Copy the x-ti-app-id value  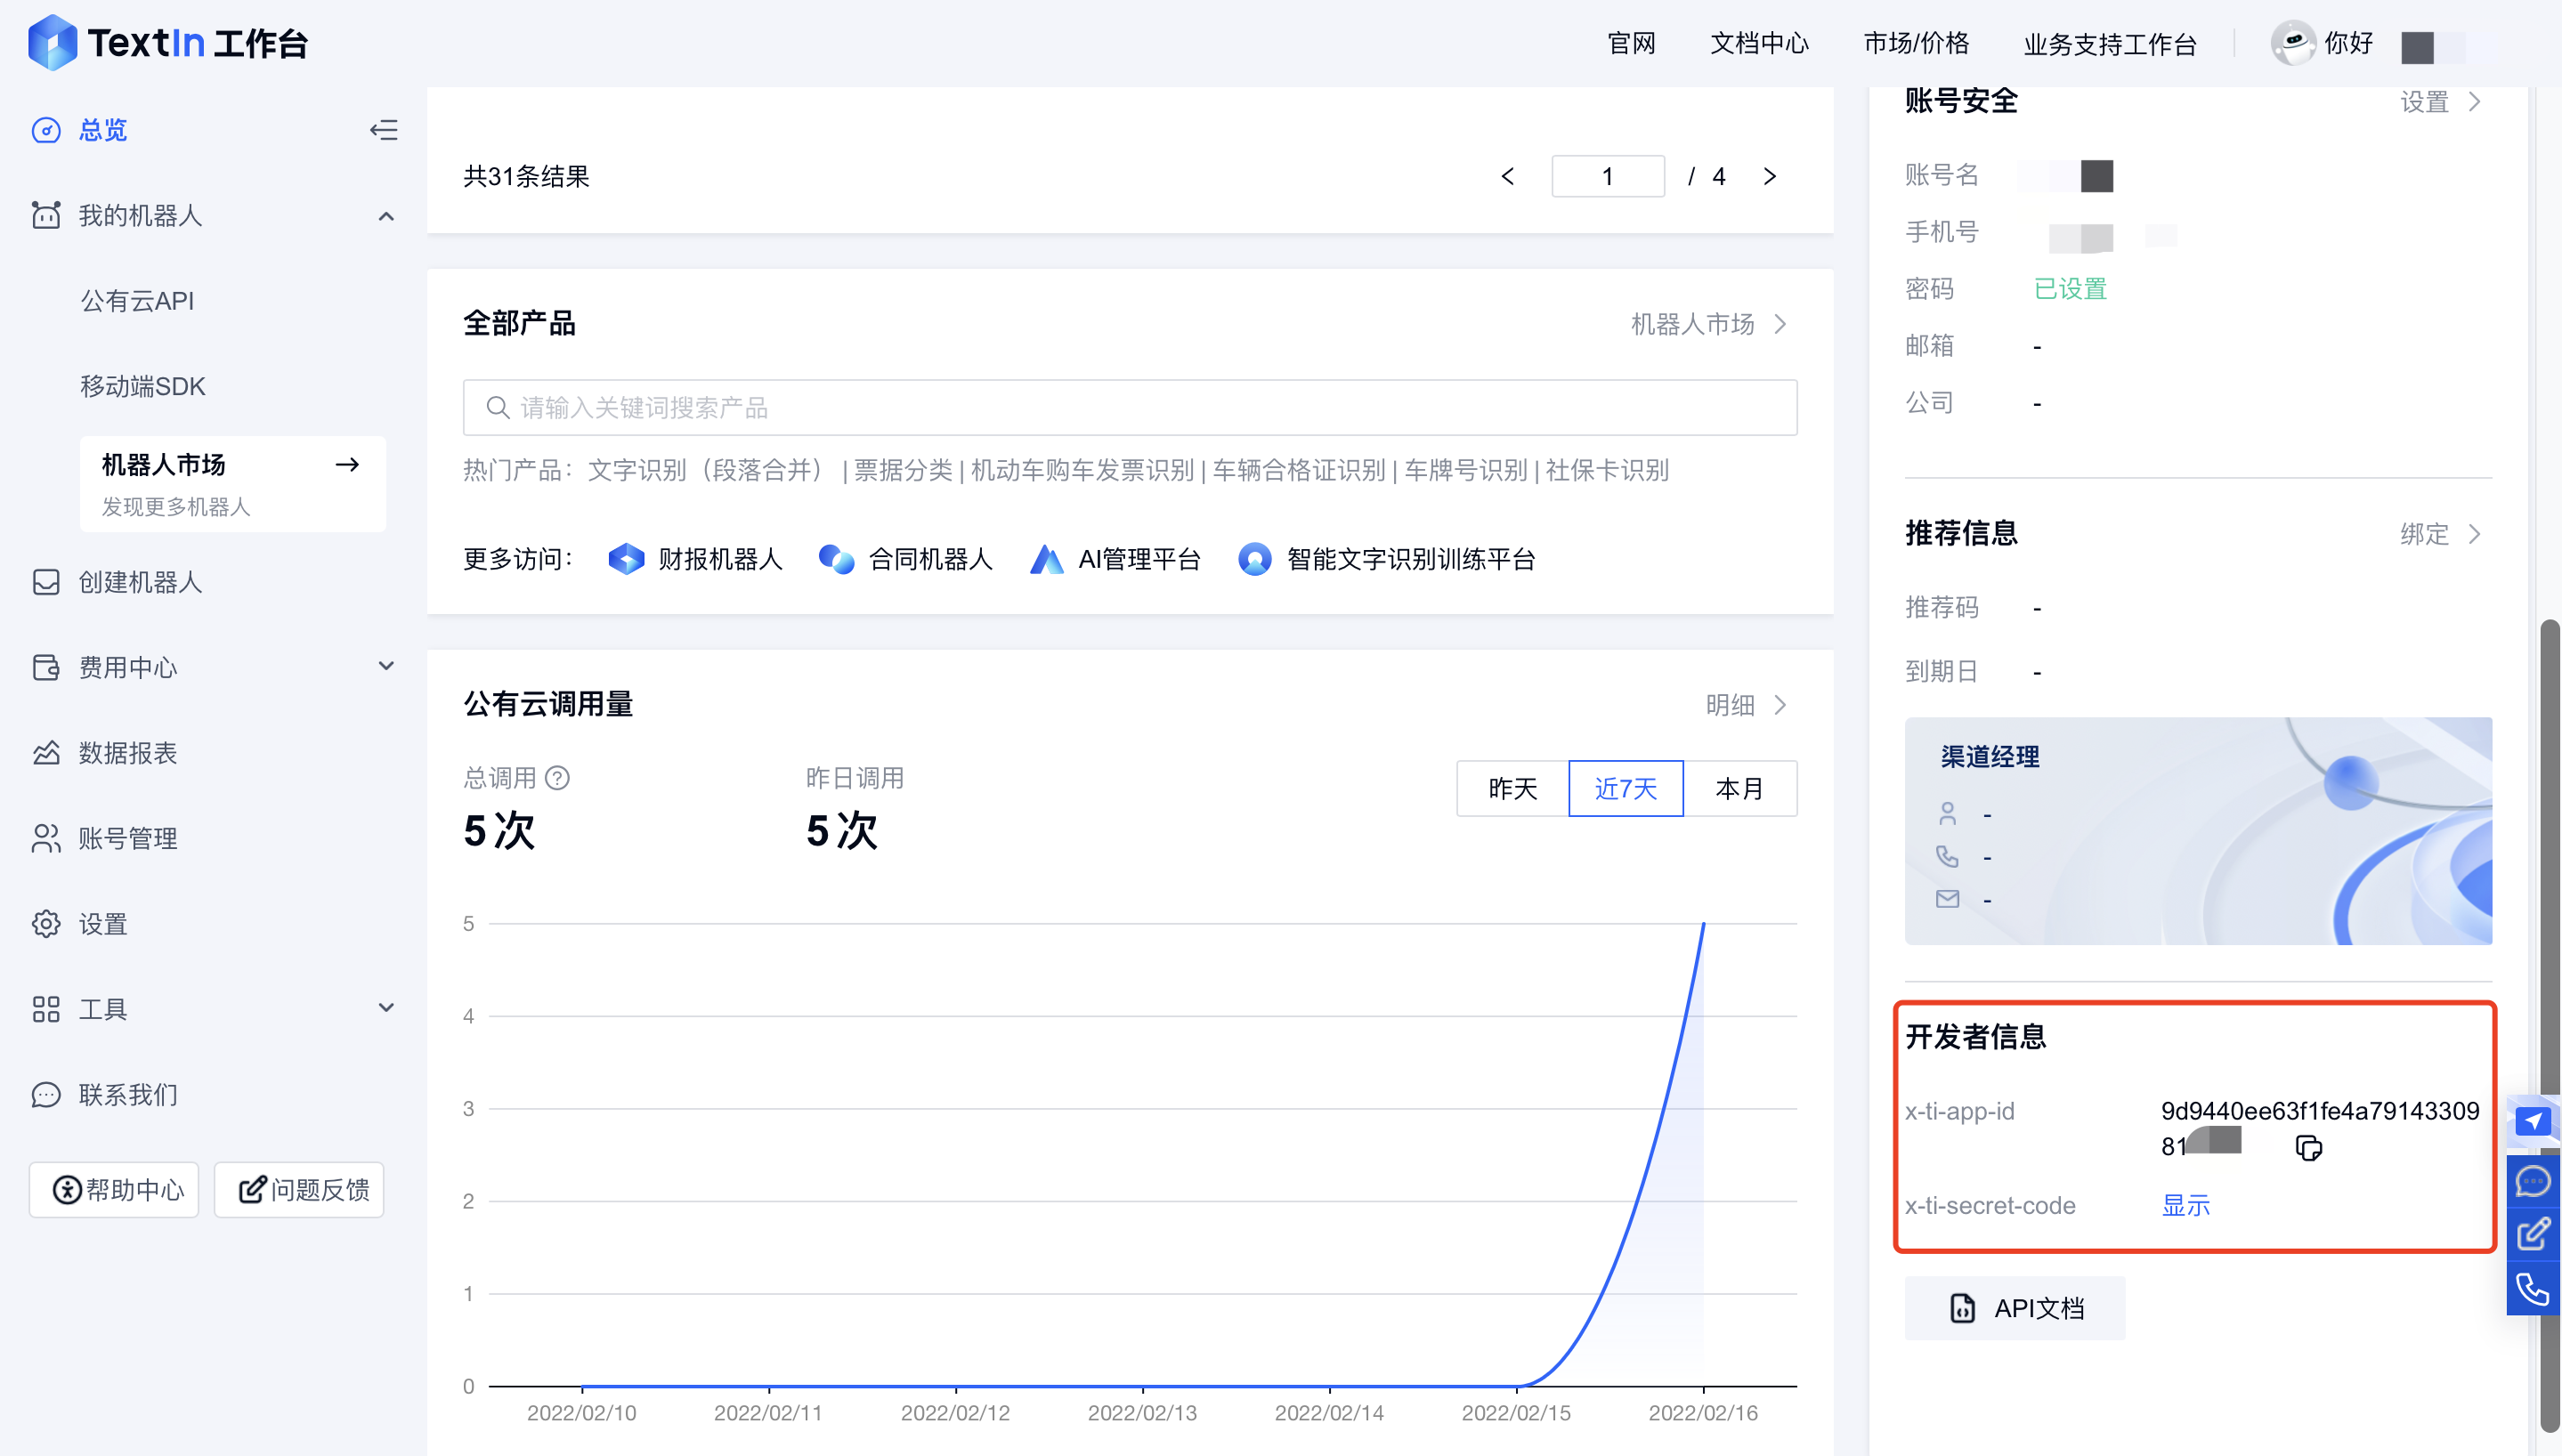(x=2308, y=1147)
